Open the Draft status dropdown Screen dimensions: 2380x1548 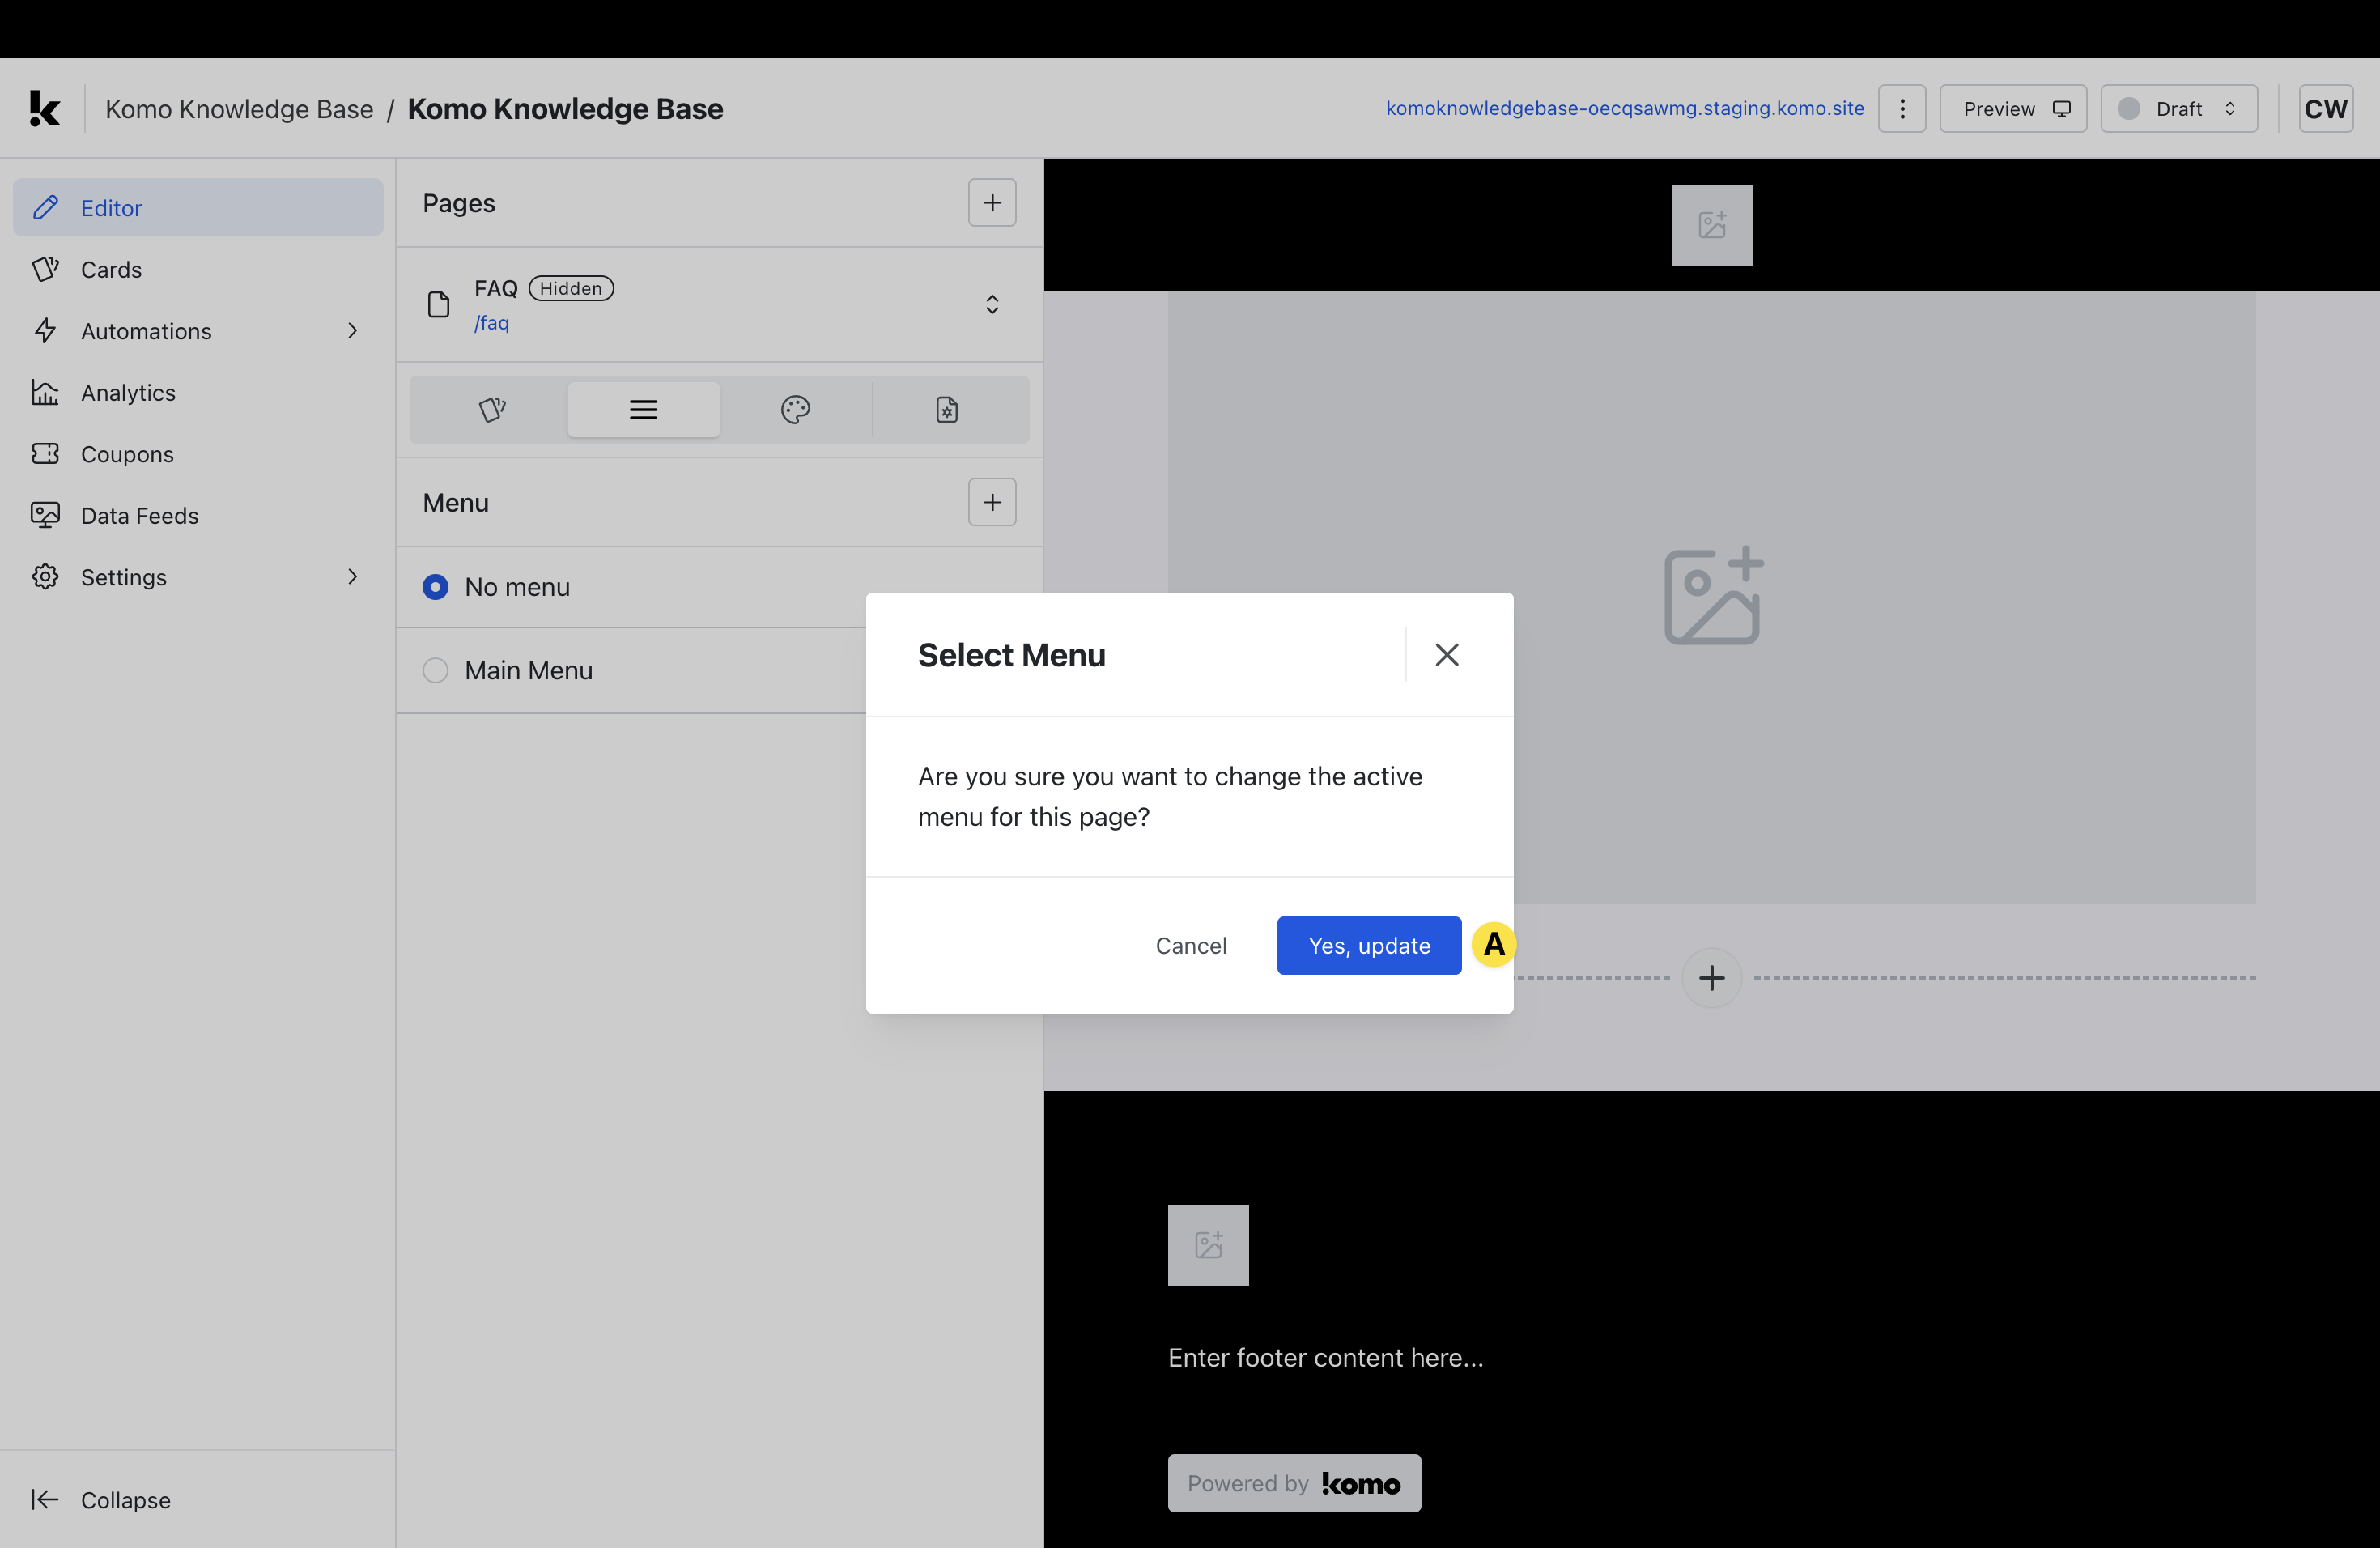[2179, 108]
